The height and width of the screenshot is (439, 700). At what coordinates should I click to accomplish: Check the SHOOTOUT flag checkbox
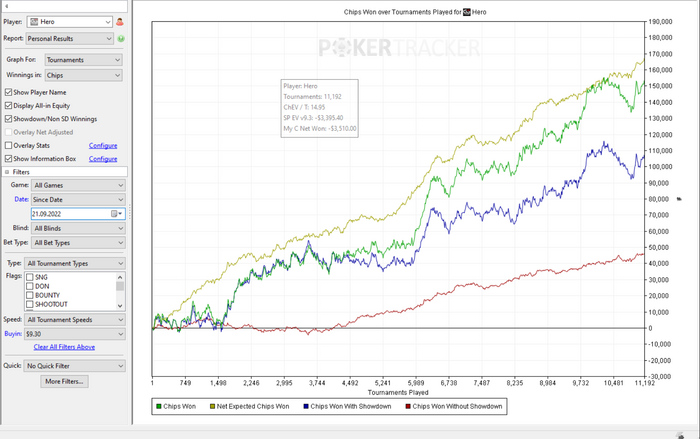pos(30,304)
